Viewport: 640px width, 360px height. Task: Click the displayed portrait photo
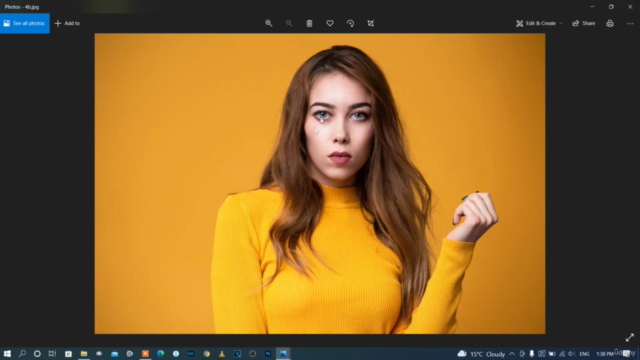coord(320,183)
